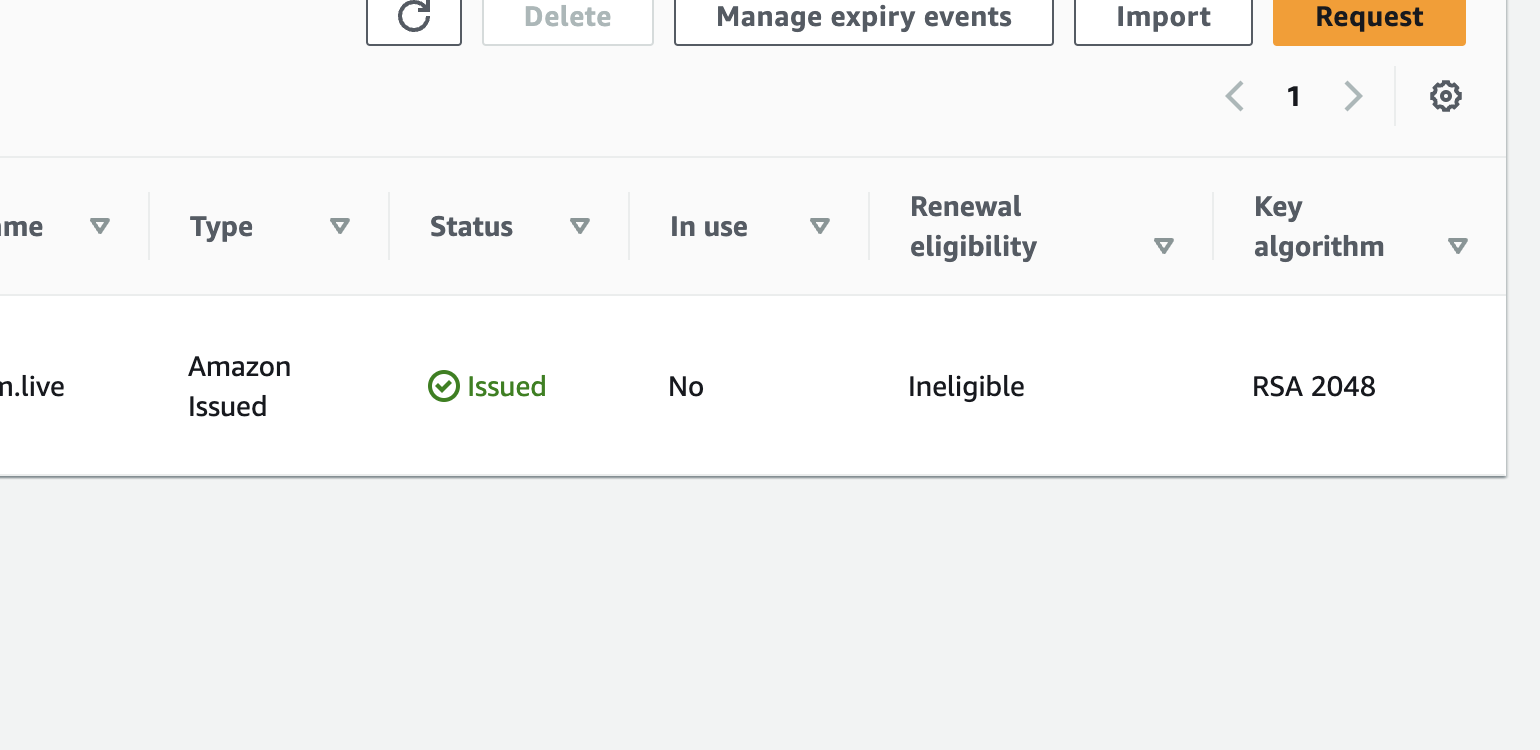This screenshot has height=750, width=1540.
Task: Select page number 1
Action: pyautogui.click(x=1294, y=96)
